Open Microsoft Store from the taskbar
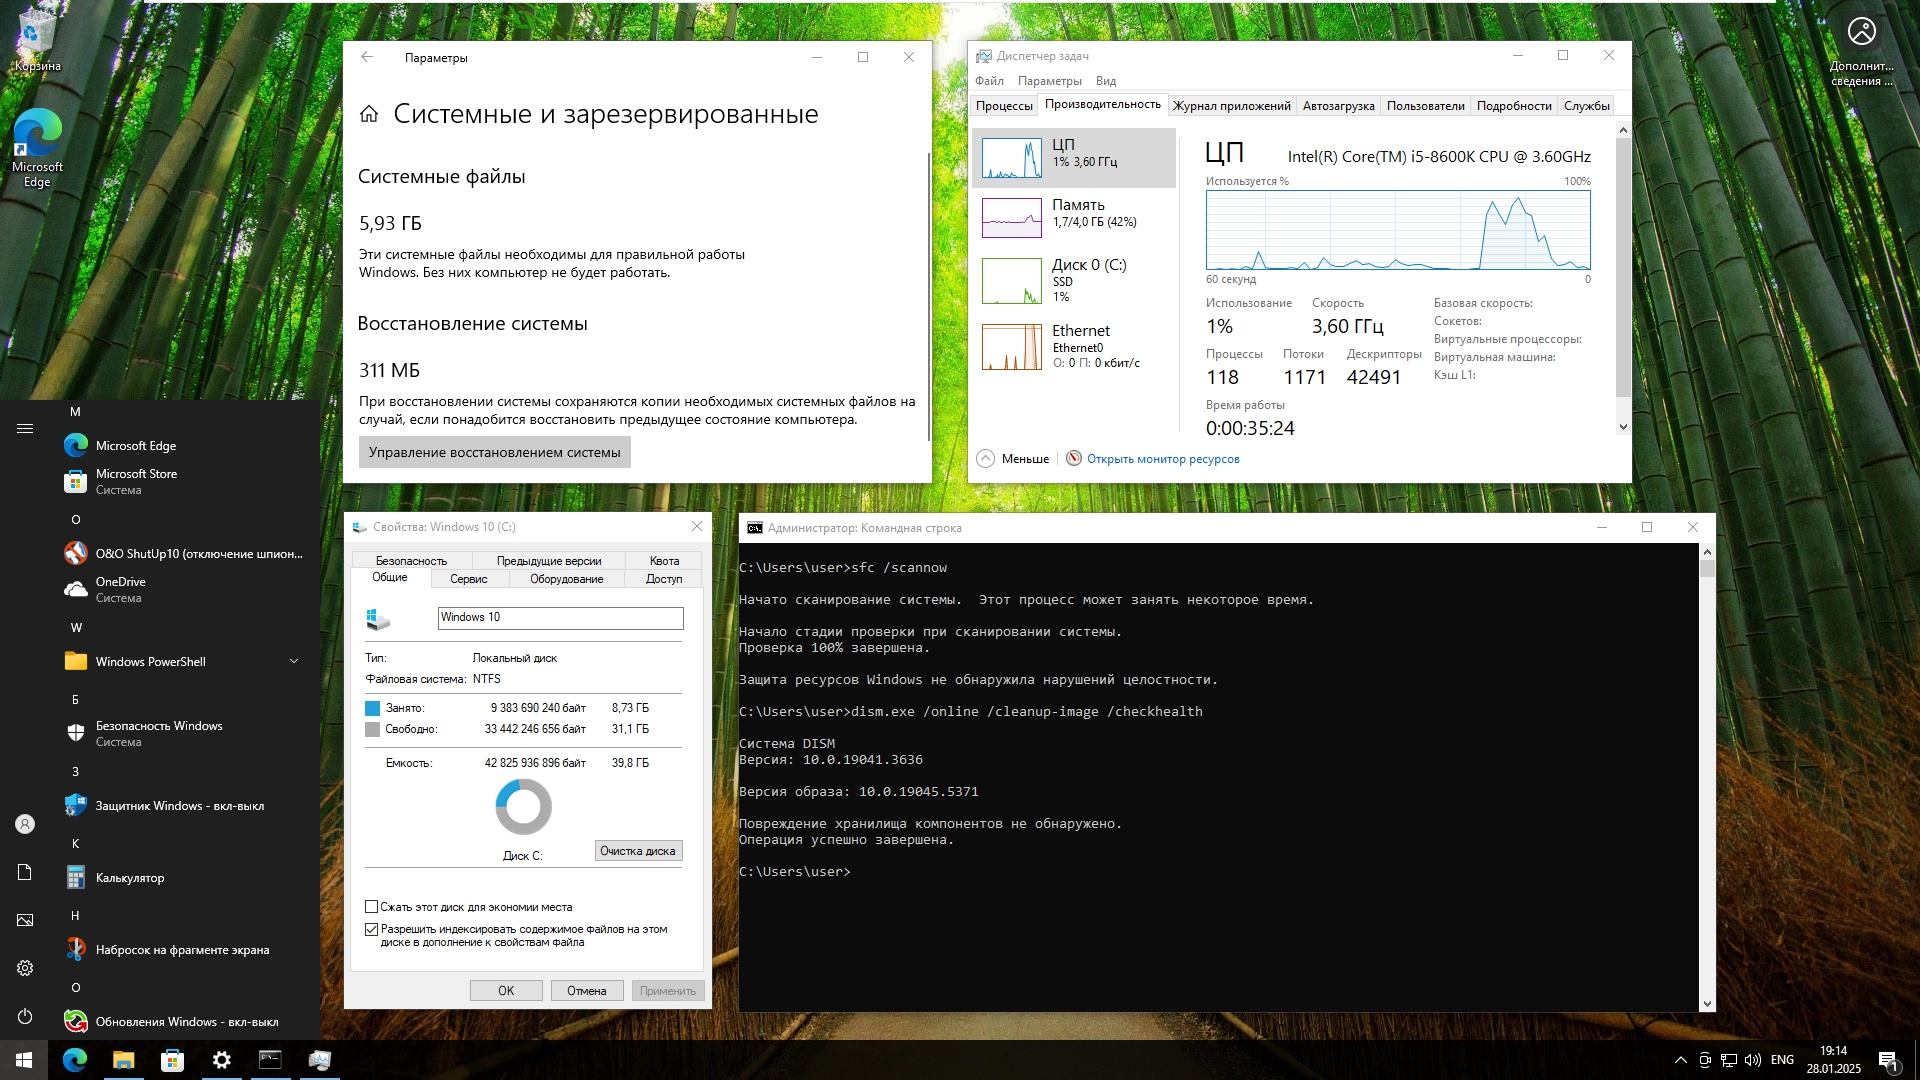1920x1080 pixels. tap(172, 1060)
